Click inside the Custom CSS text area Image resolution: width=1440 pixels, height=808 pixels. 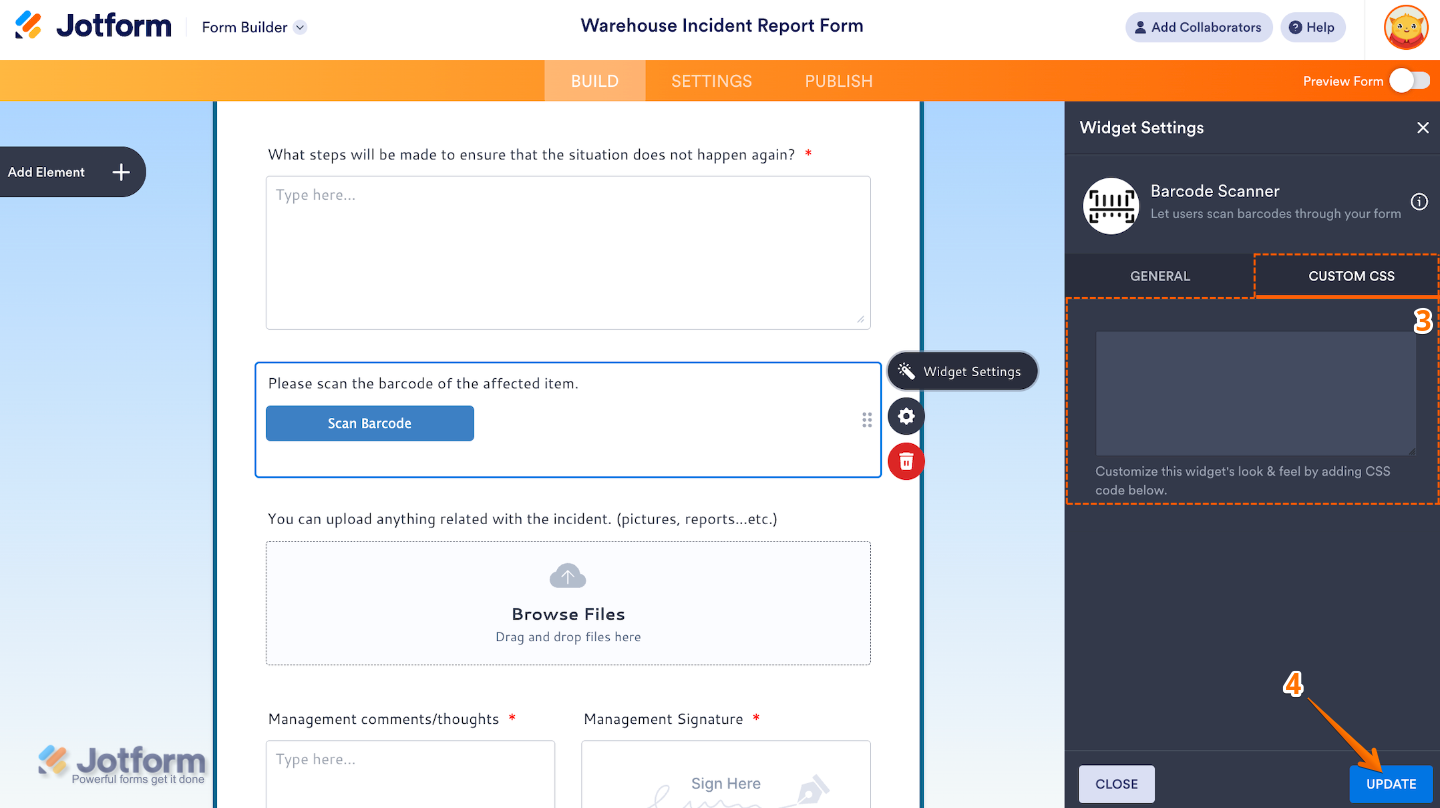point(1255,393)
